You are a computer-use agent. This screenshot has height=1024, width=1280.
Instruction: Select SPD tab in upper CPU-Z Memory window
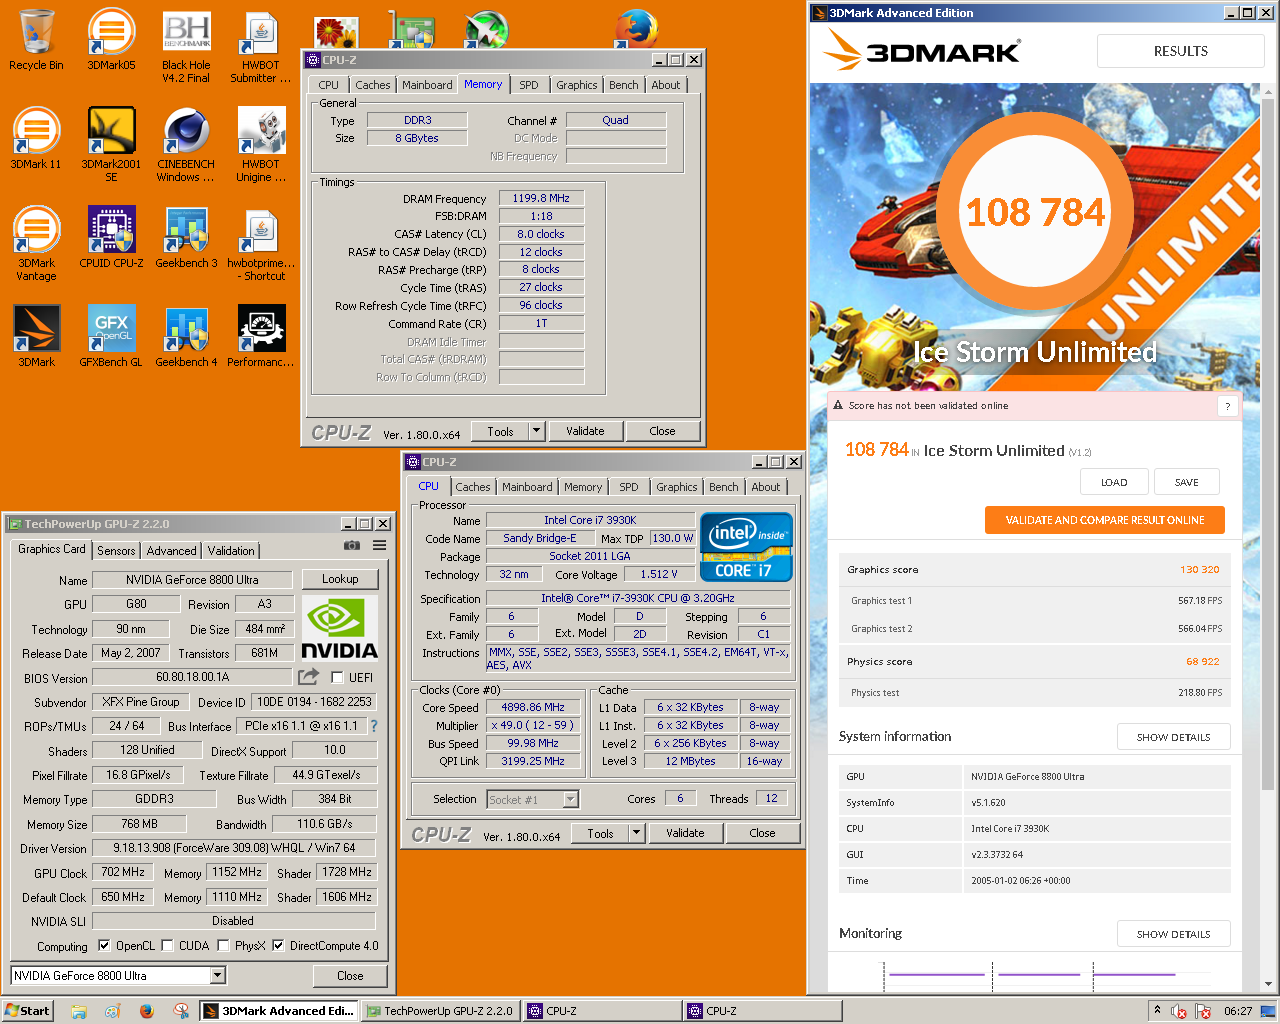point(529,85)
